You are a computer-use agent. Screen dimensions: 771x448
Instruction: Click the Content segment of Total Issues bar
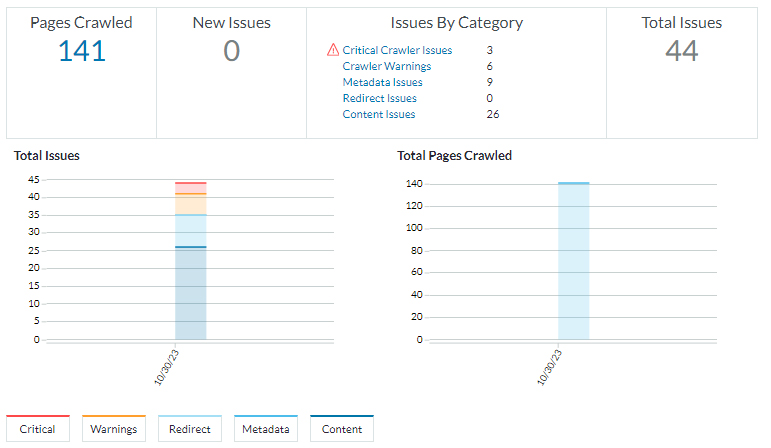pyautogui.click(x=190, y=293)
